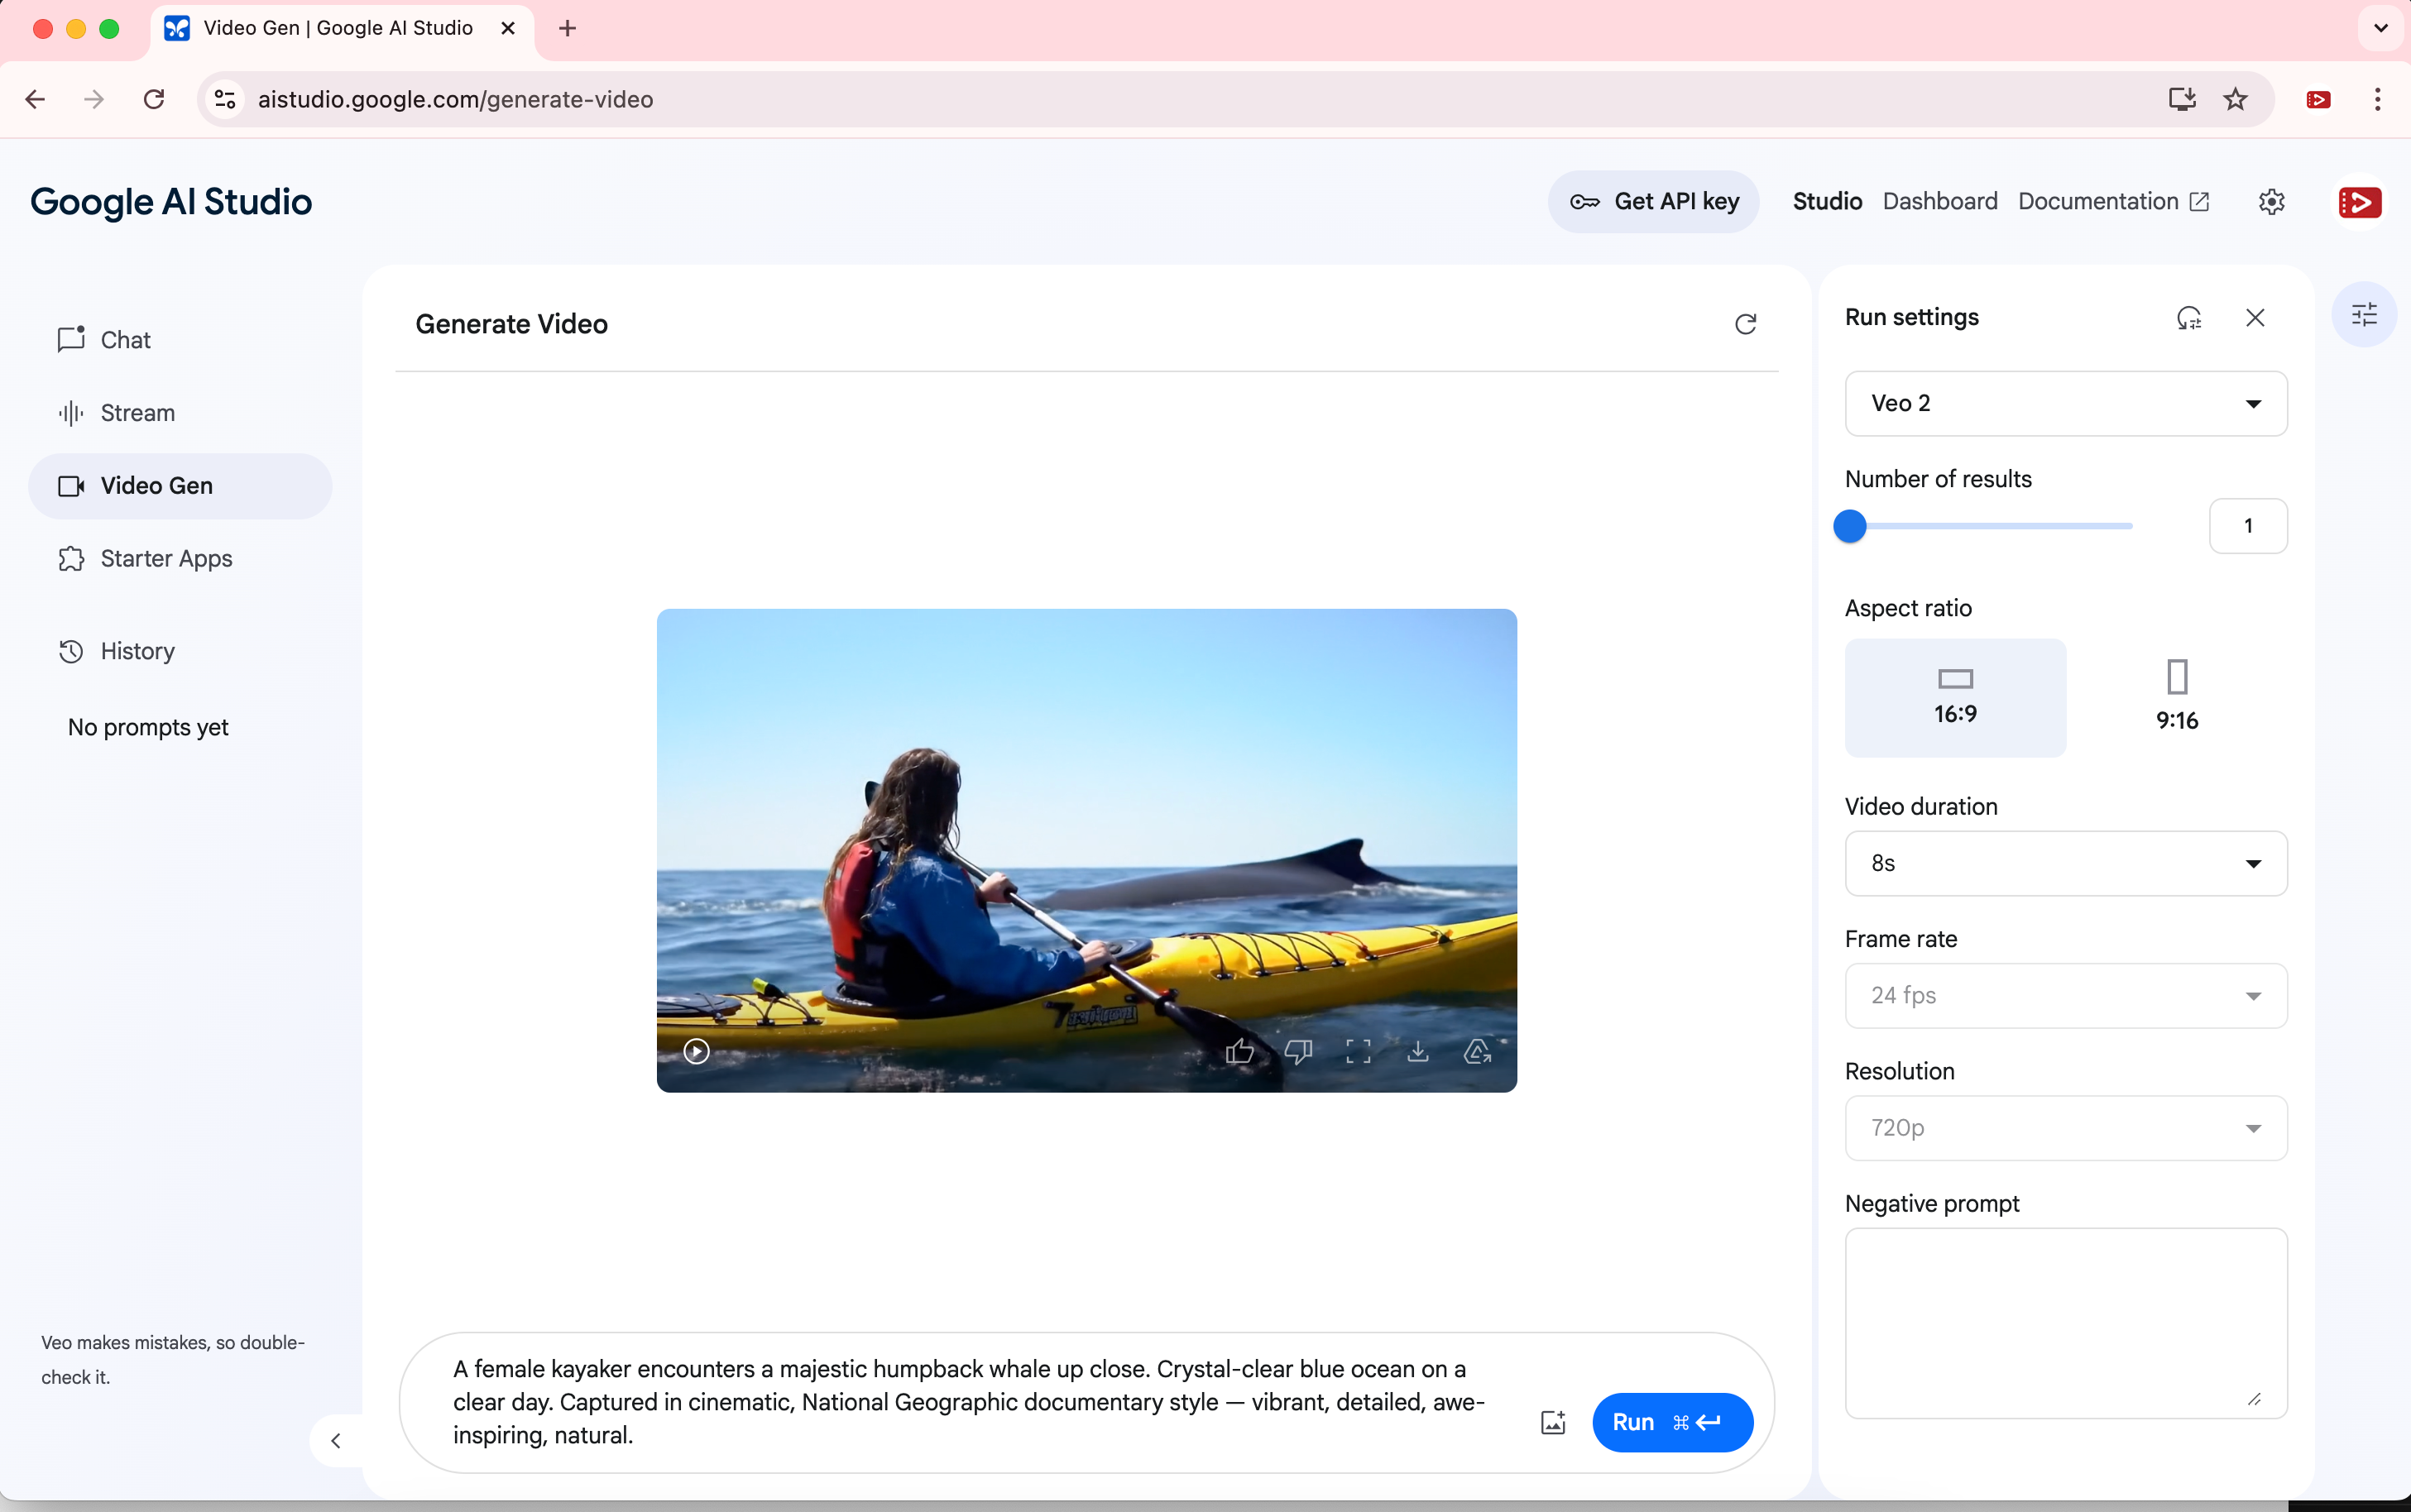Click into the Negative prompt text area

[2065, 1322]
